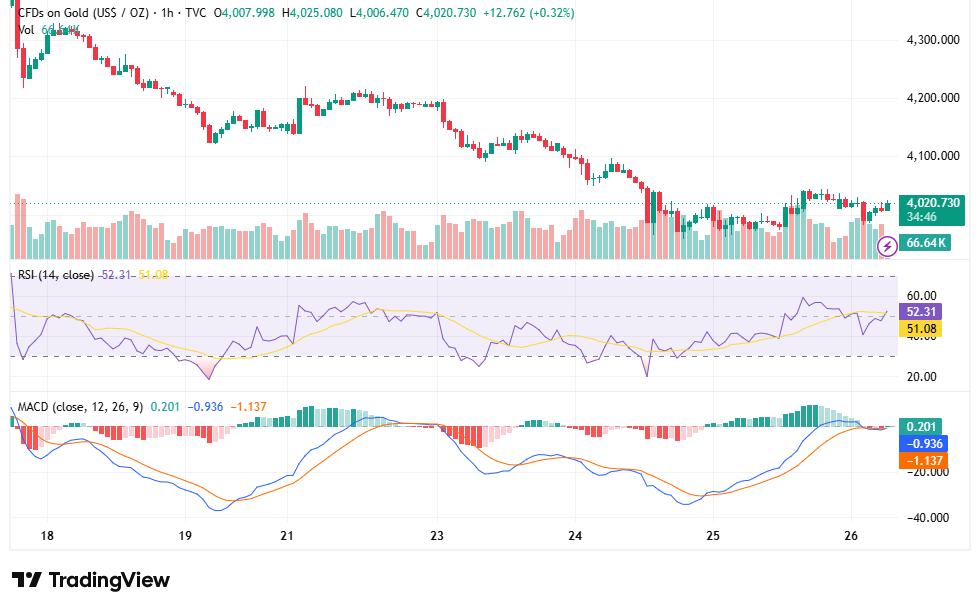Open RSI (14, close) indicator legend
The height and width of the screenshot is (610, 980).
[x=56, y=275]
